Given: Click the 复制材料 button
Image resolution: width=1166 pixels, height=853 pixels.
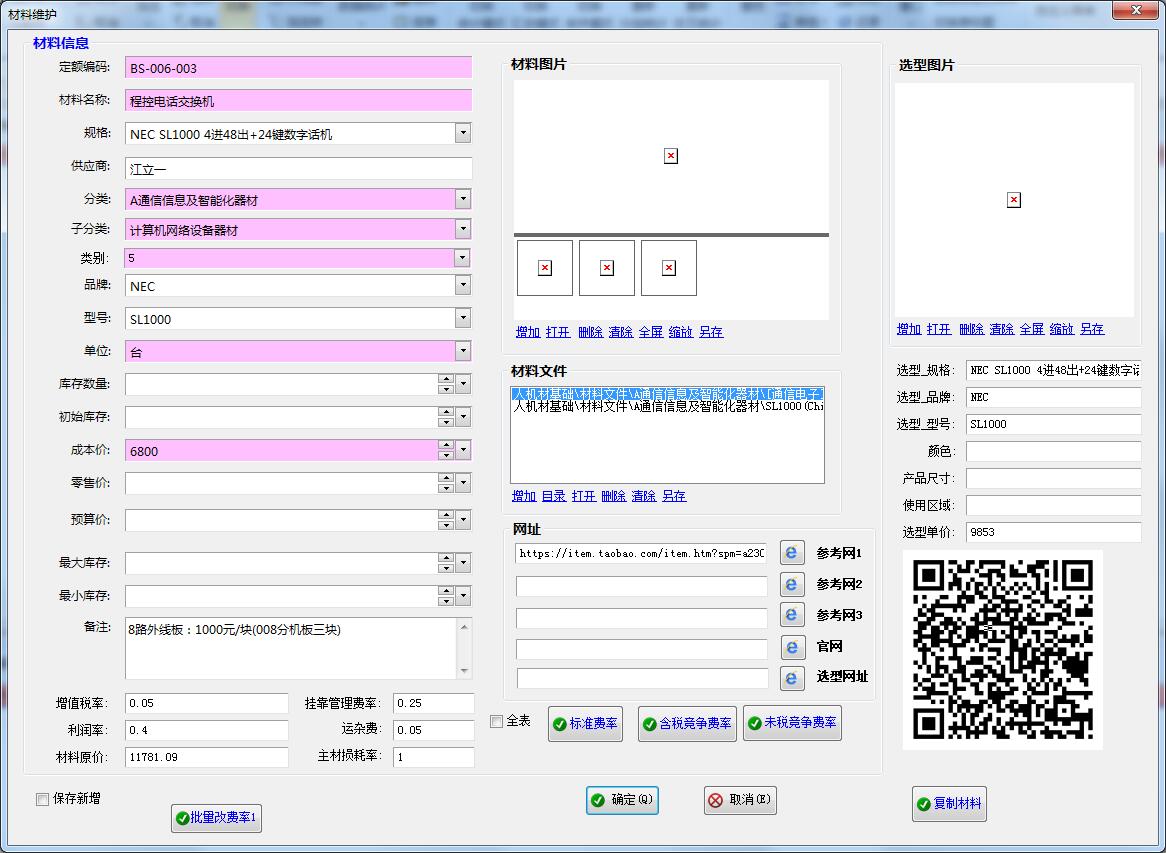Looking at the screenshot, I should tap(950, 804).
